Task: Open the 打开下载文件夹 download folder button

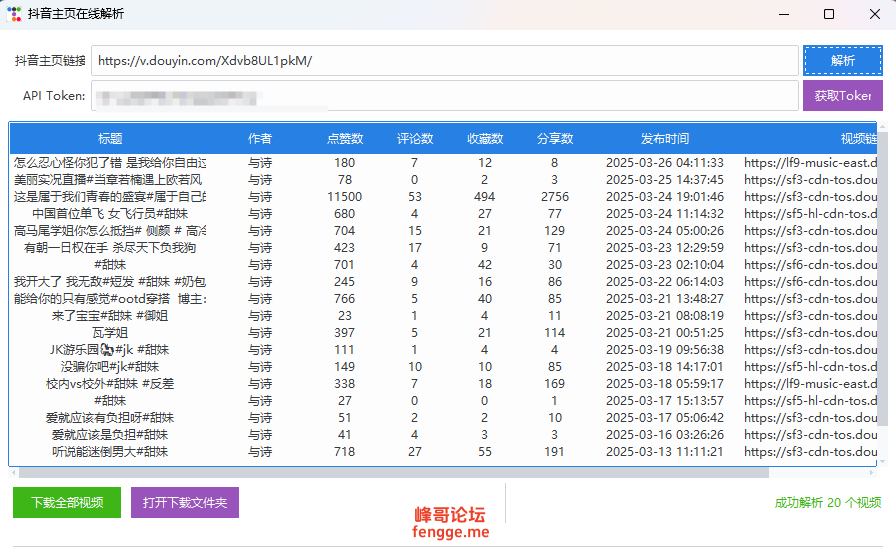Action: pos(185,502)
